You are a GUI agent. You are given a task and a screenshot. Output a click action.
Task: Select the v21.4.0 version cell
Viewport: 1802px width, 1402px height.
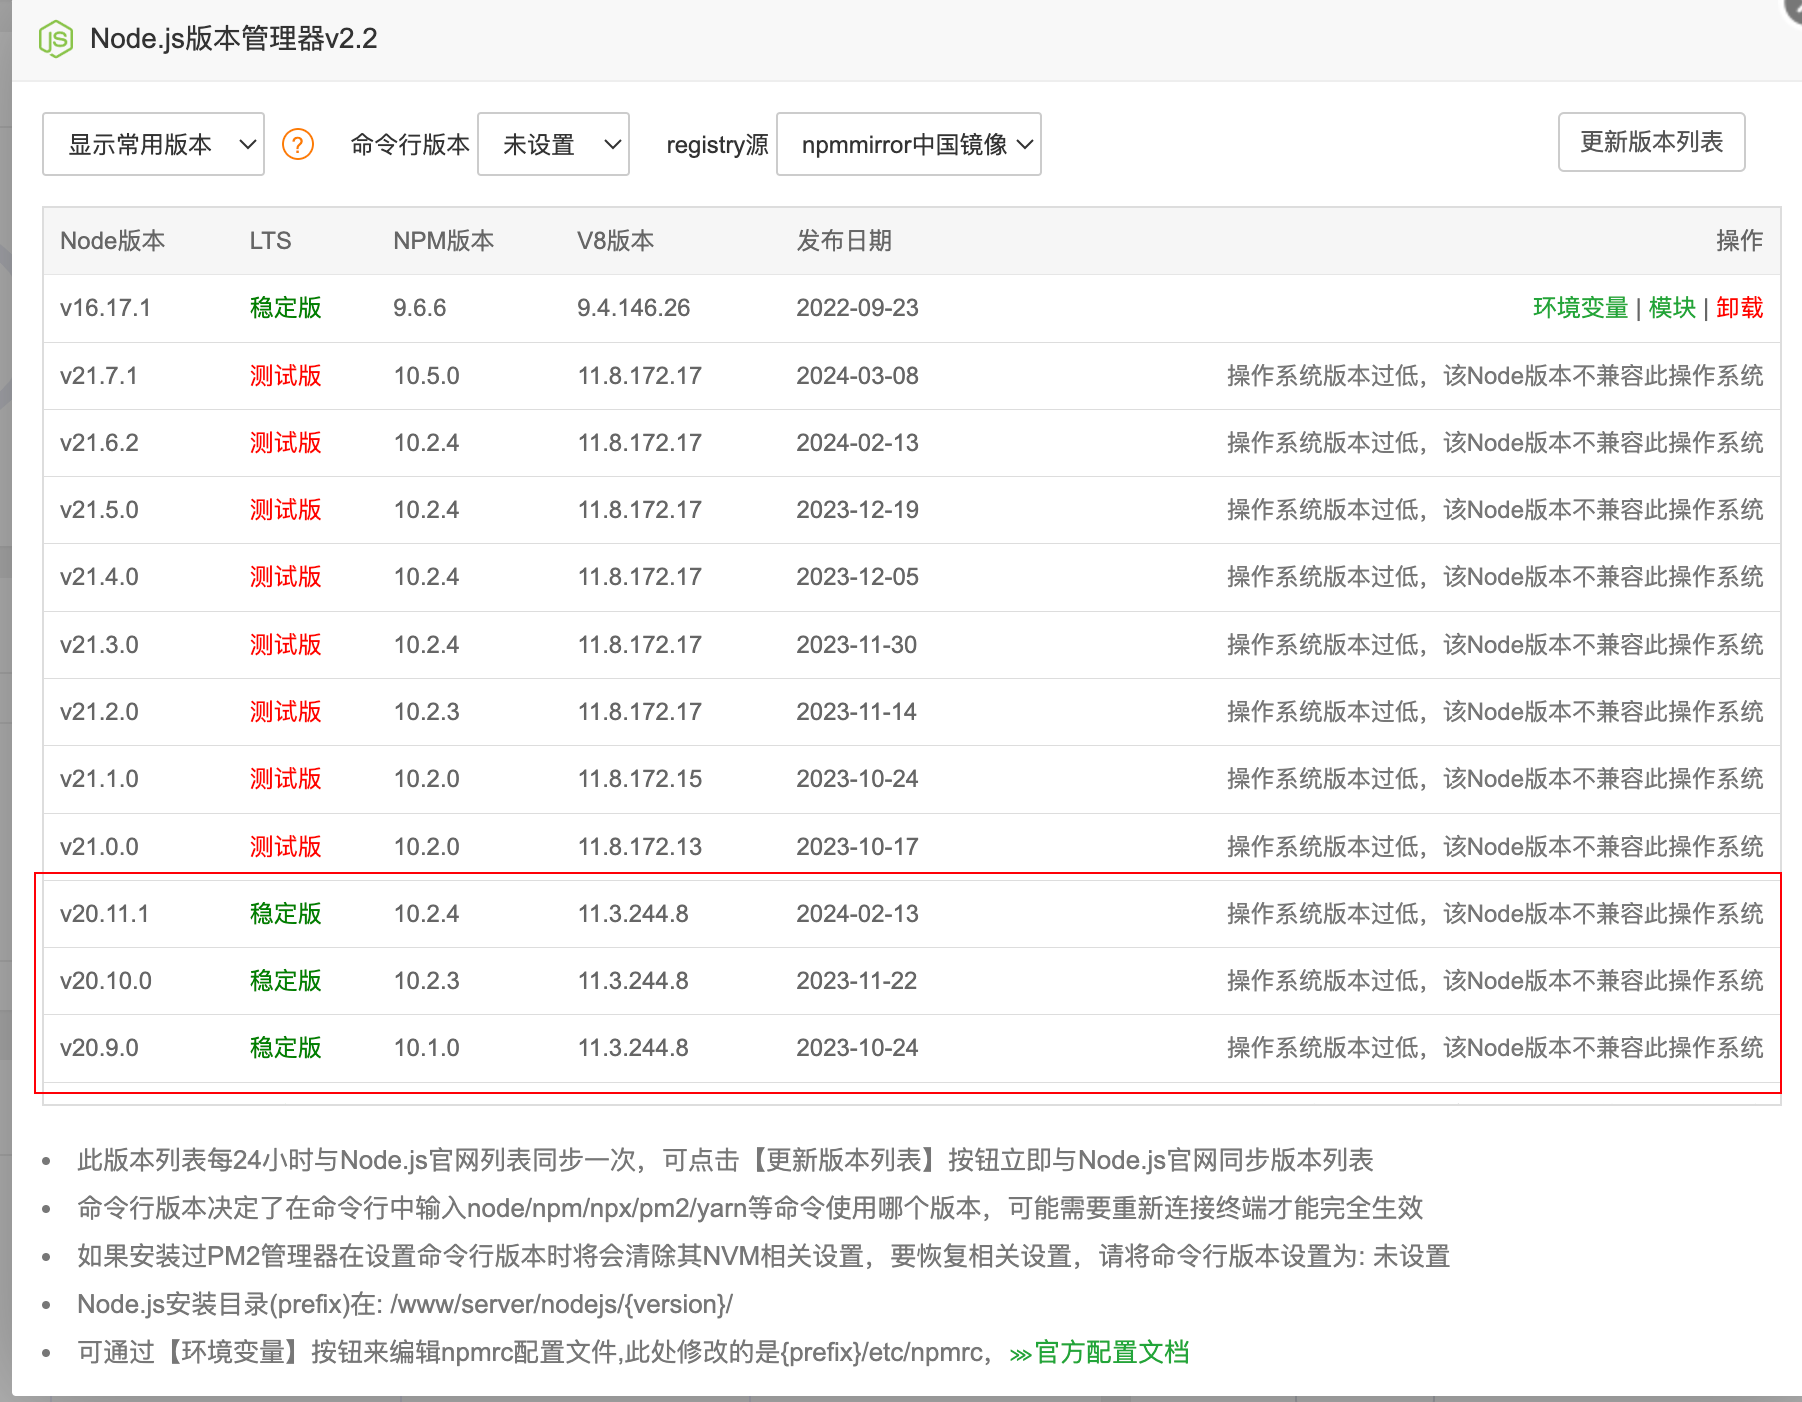tap(99, 577)
